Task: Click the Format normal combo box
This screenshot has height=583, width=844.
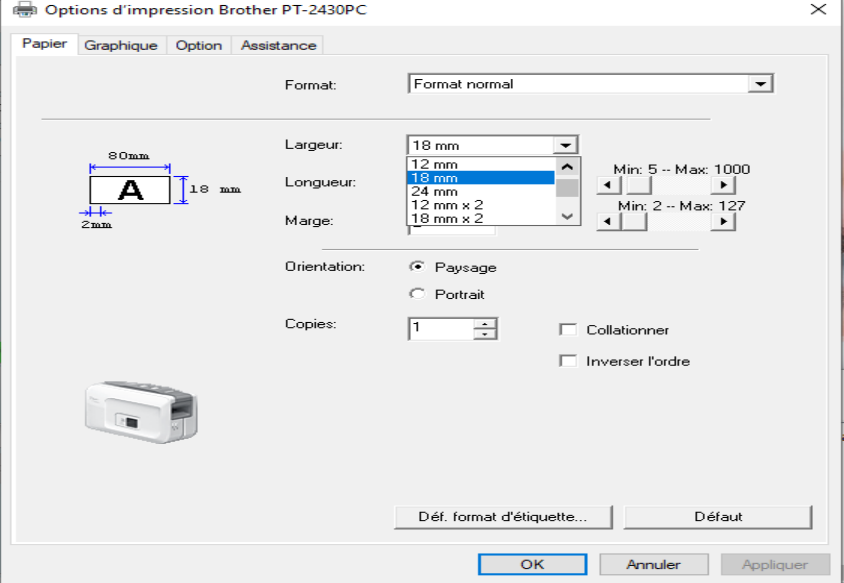Action: coord(590,84)
